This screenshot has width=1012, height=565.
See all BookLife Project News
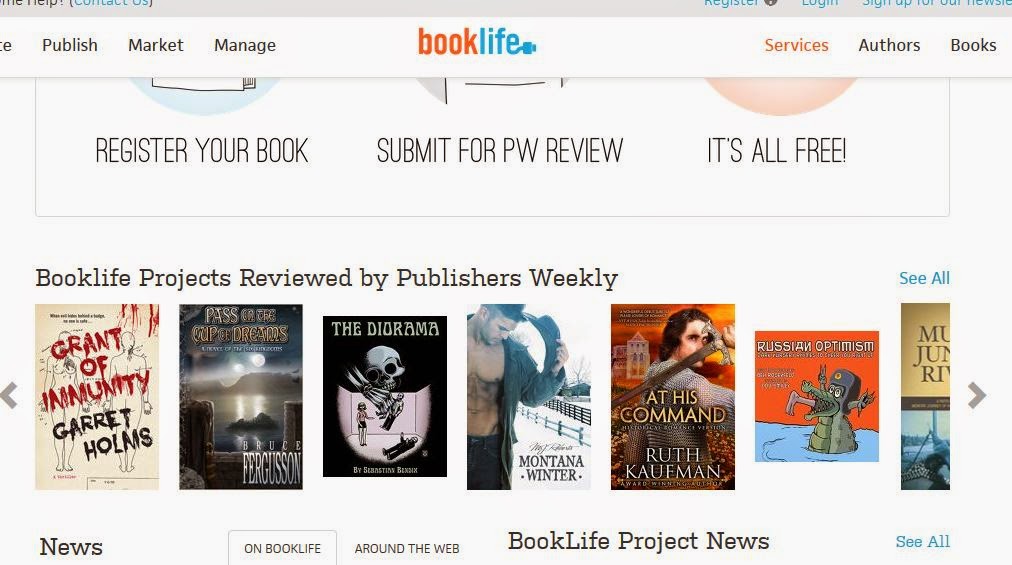point(922,542)
